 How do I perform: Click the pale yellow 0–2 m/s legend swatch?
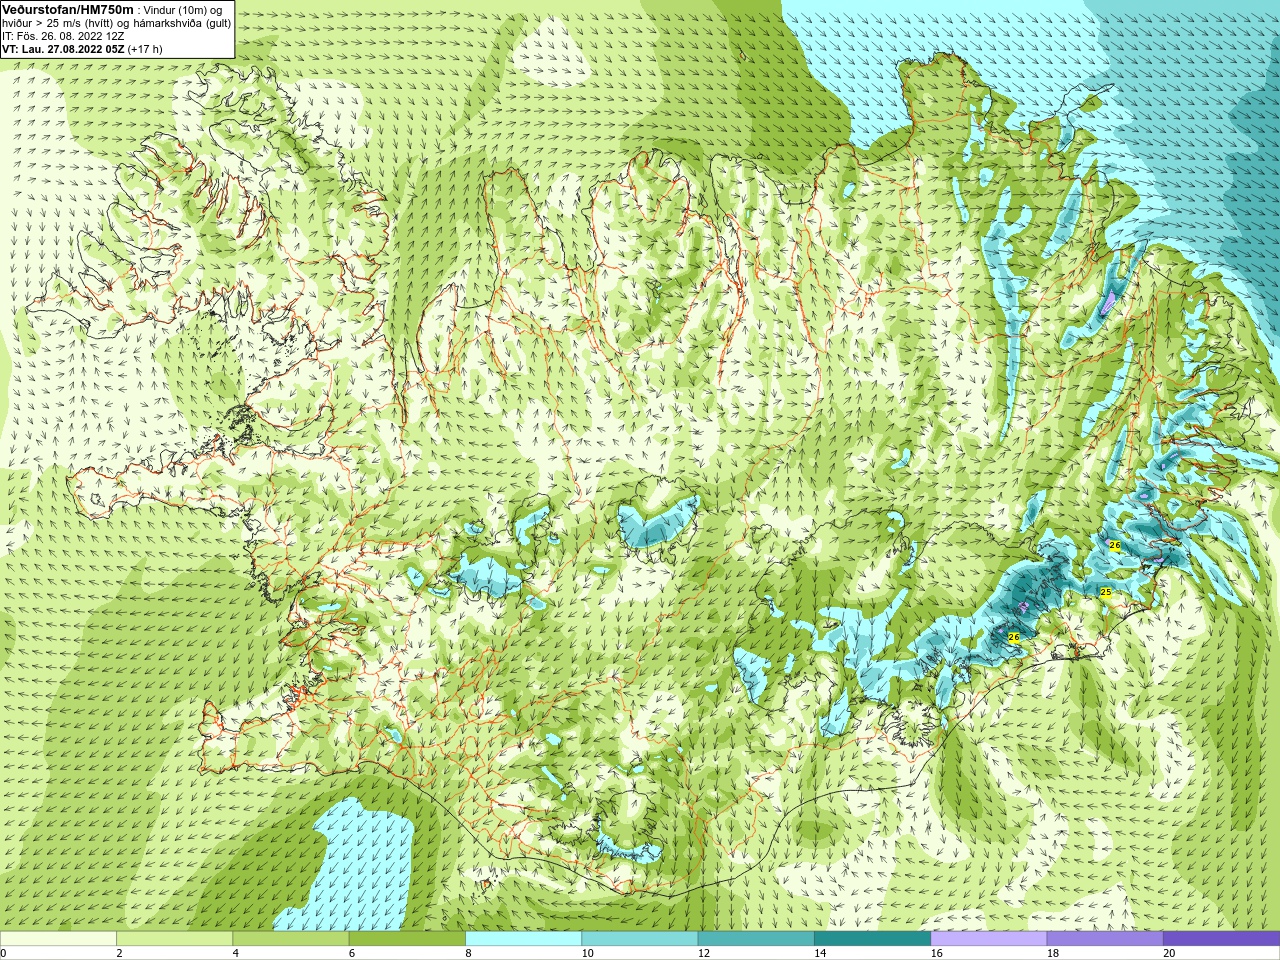point(58,939)
